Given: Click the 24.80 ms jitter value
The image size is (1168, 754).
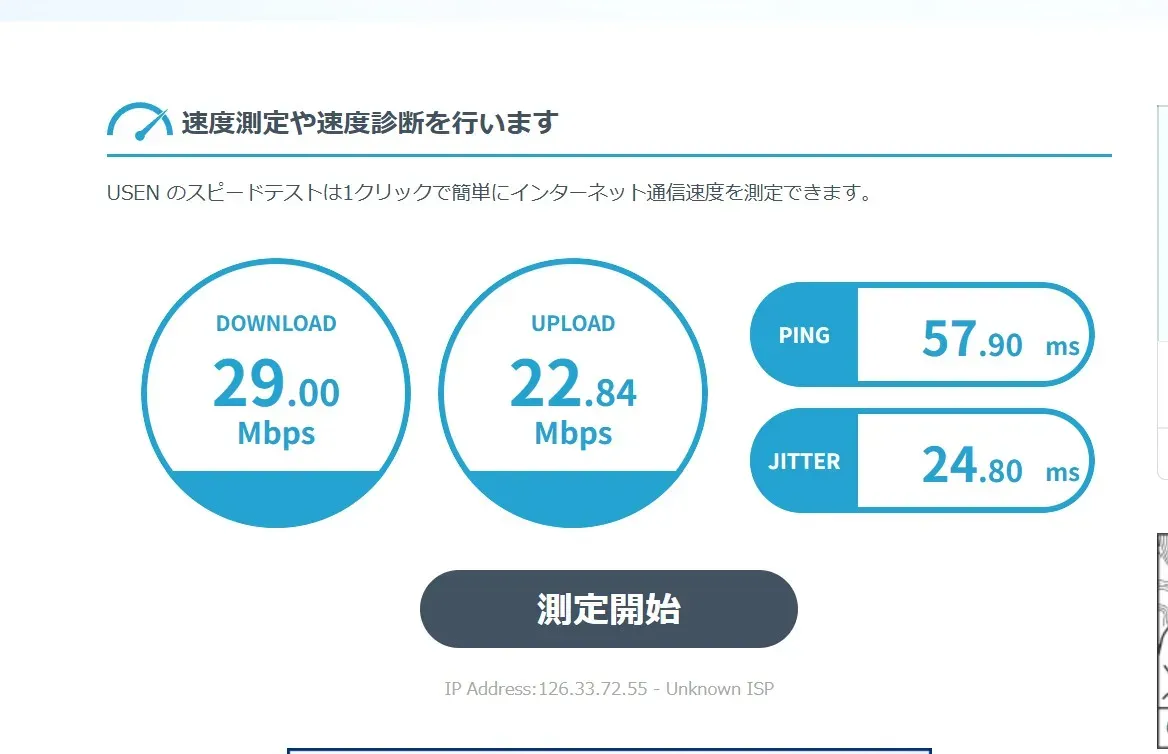Looking at the screenshot, I should tap(1000, 465).
